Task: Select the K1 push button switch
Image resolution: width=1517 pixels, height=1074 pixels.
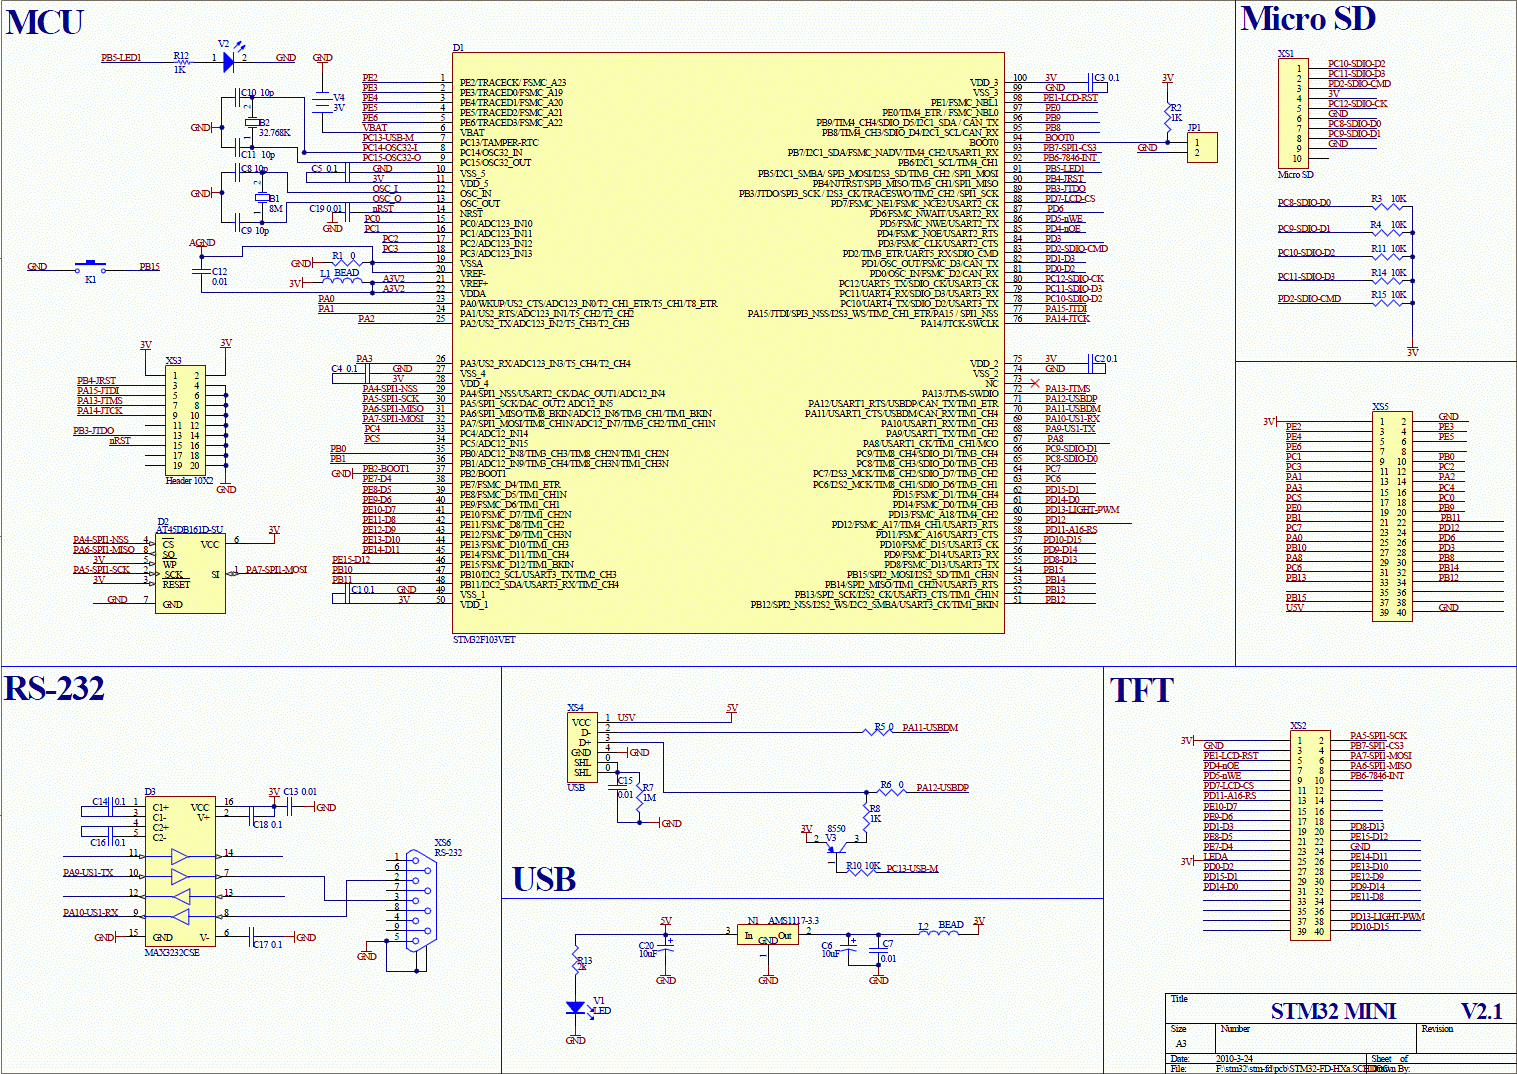Action: [91, 267]
